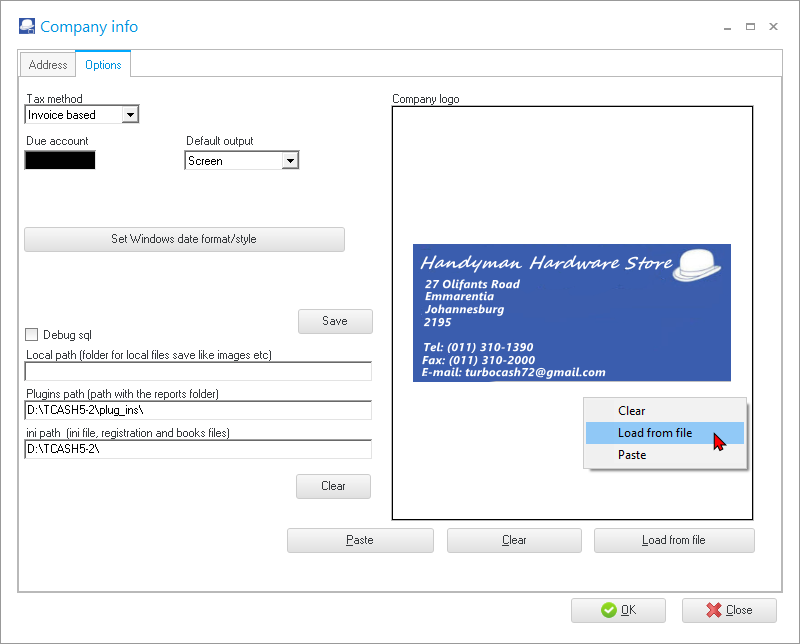Click the Local path input field

pyautogui.click(x=198, y=372)
